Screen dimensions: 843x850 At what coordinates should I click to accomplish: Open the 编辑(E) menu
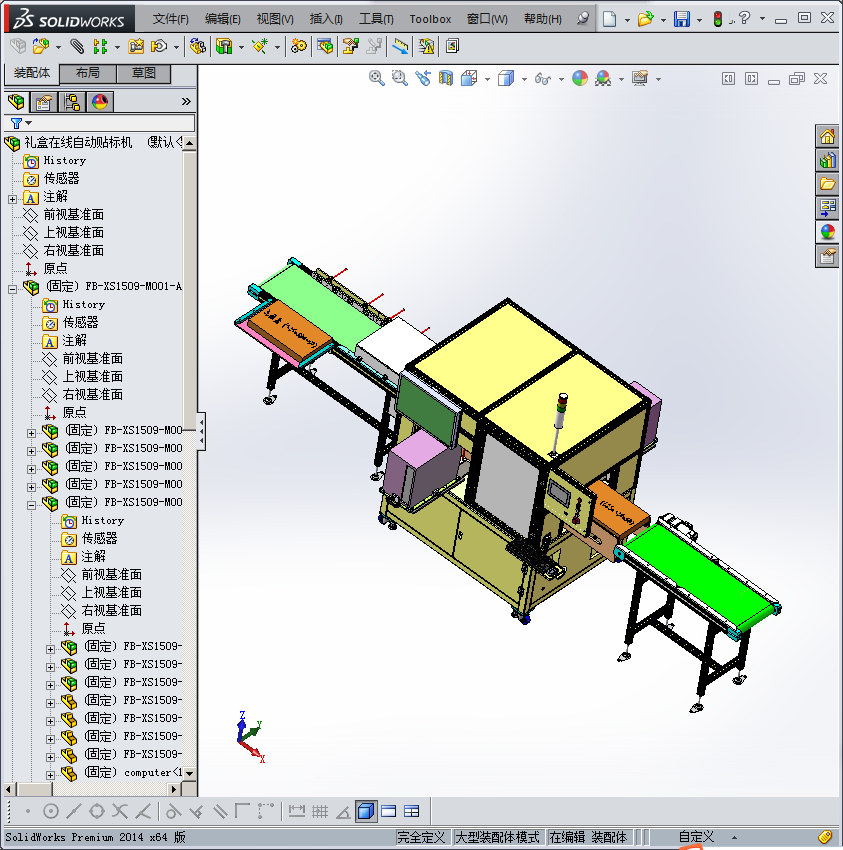[x=222, y=19]
